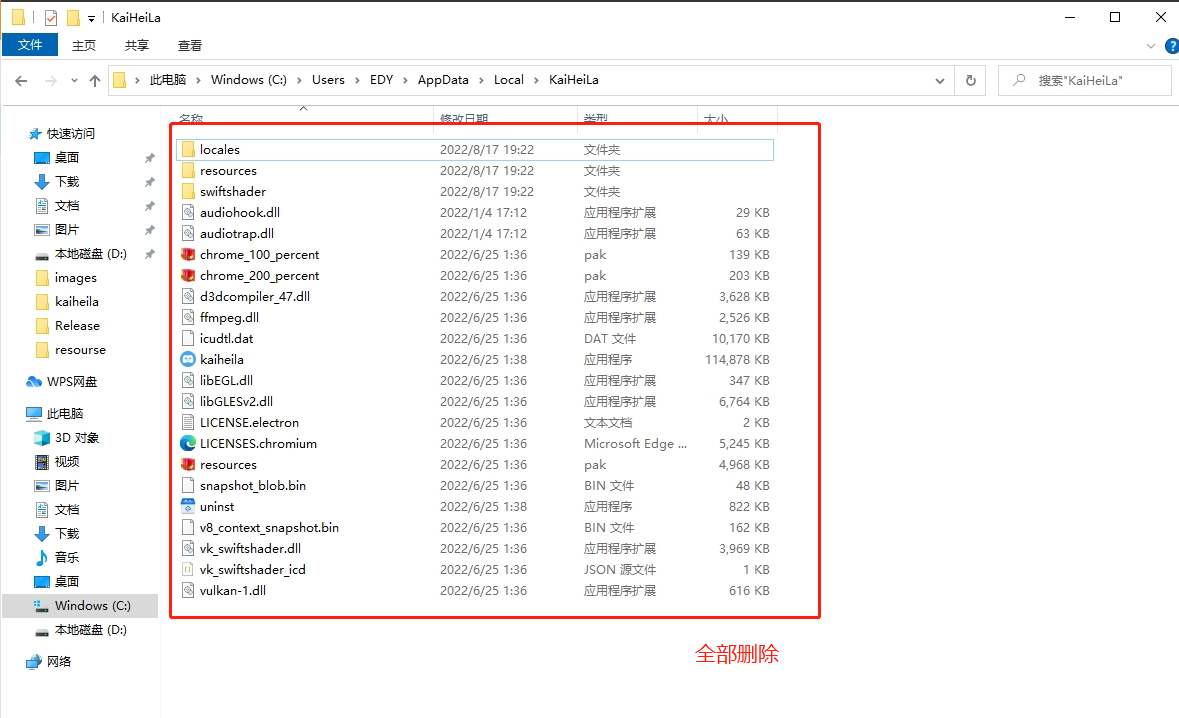Select the locales folder icon
1179x718 pixels.
188,150
